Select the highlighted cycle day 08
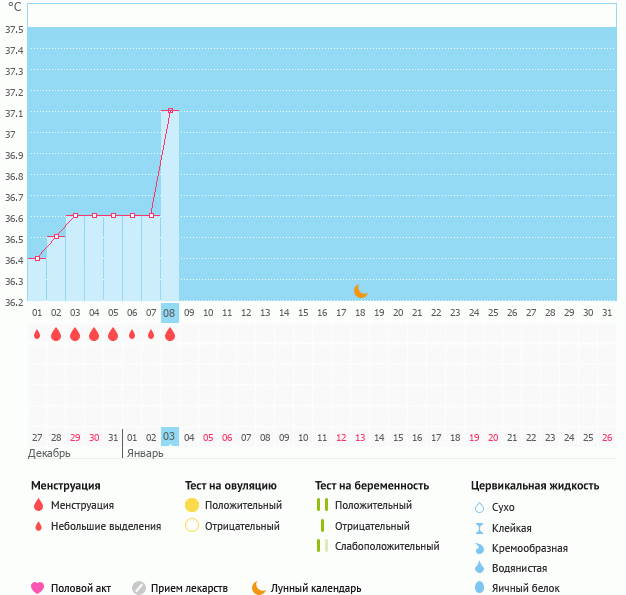The height and width of the screenshot is (595, 626). pyautogui.click(x=170, y=313)
